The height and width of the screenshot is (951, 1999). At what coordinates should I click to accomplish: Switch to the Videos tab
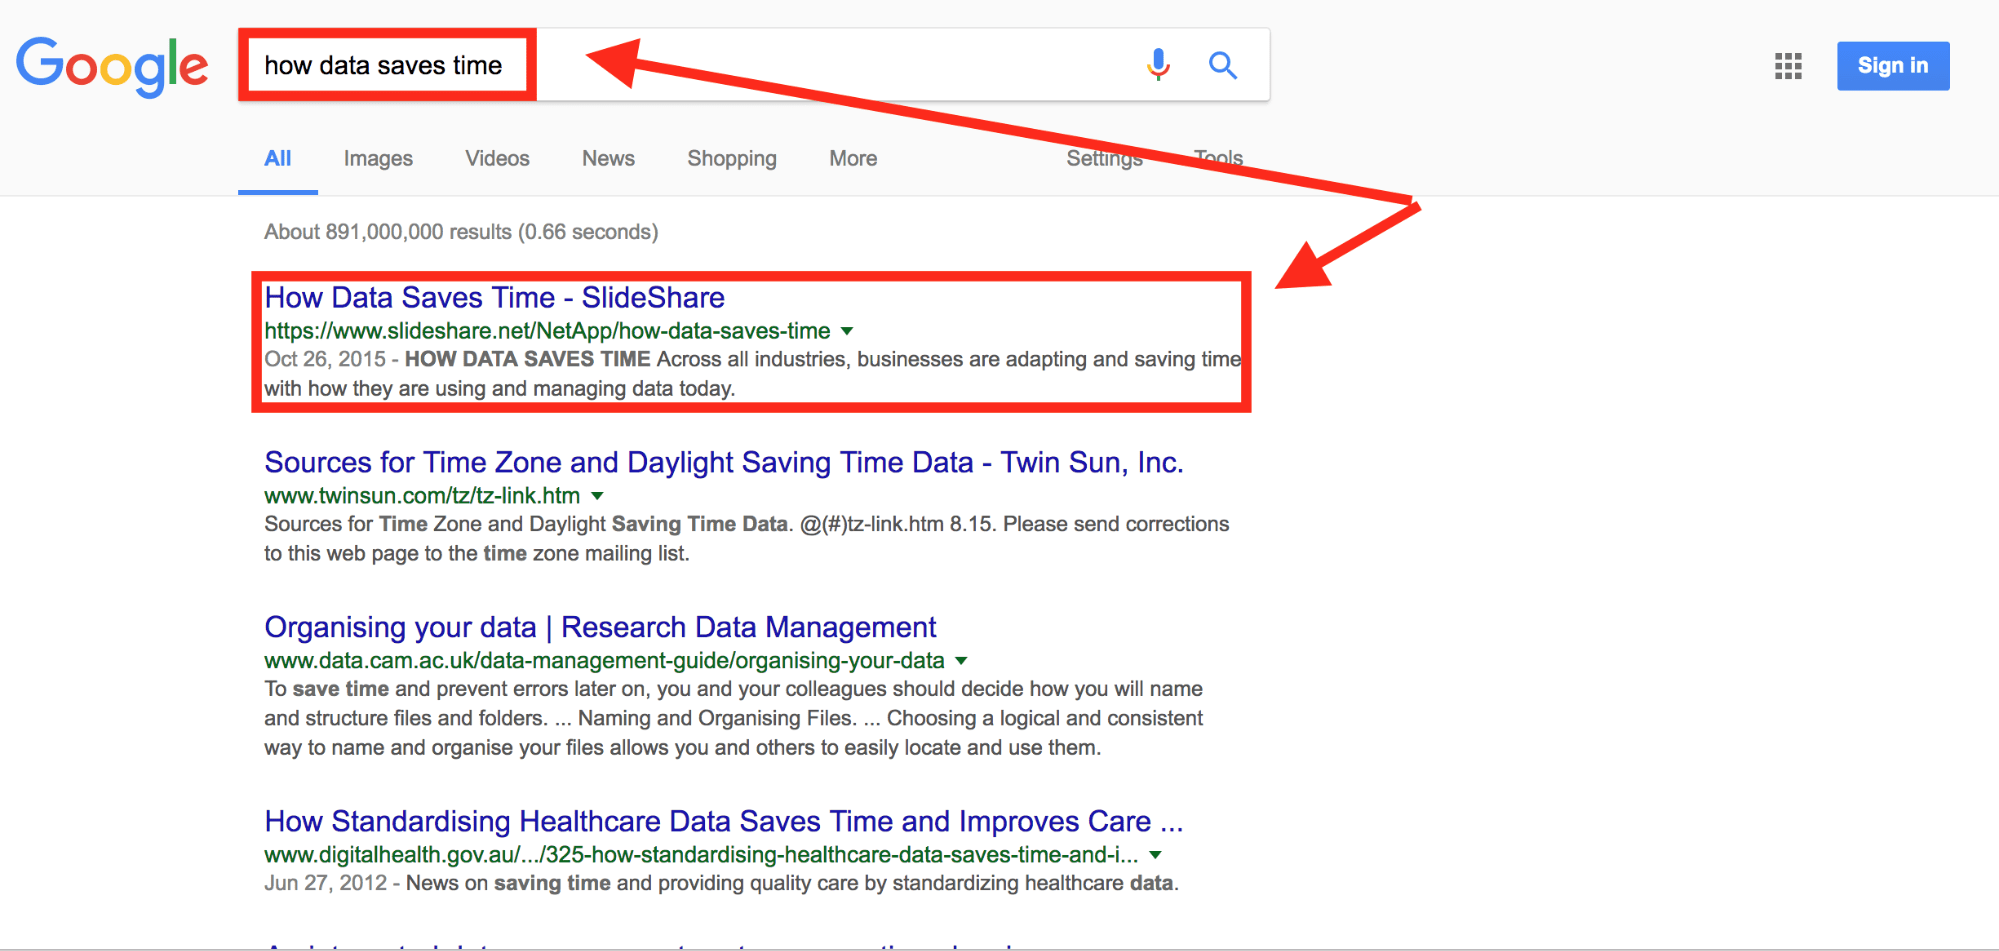[x=497, y=159]
